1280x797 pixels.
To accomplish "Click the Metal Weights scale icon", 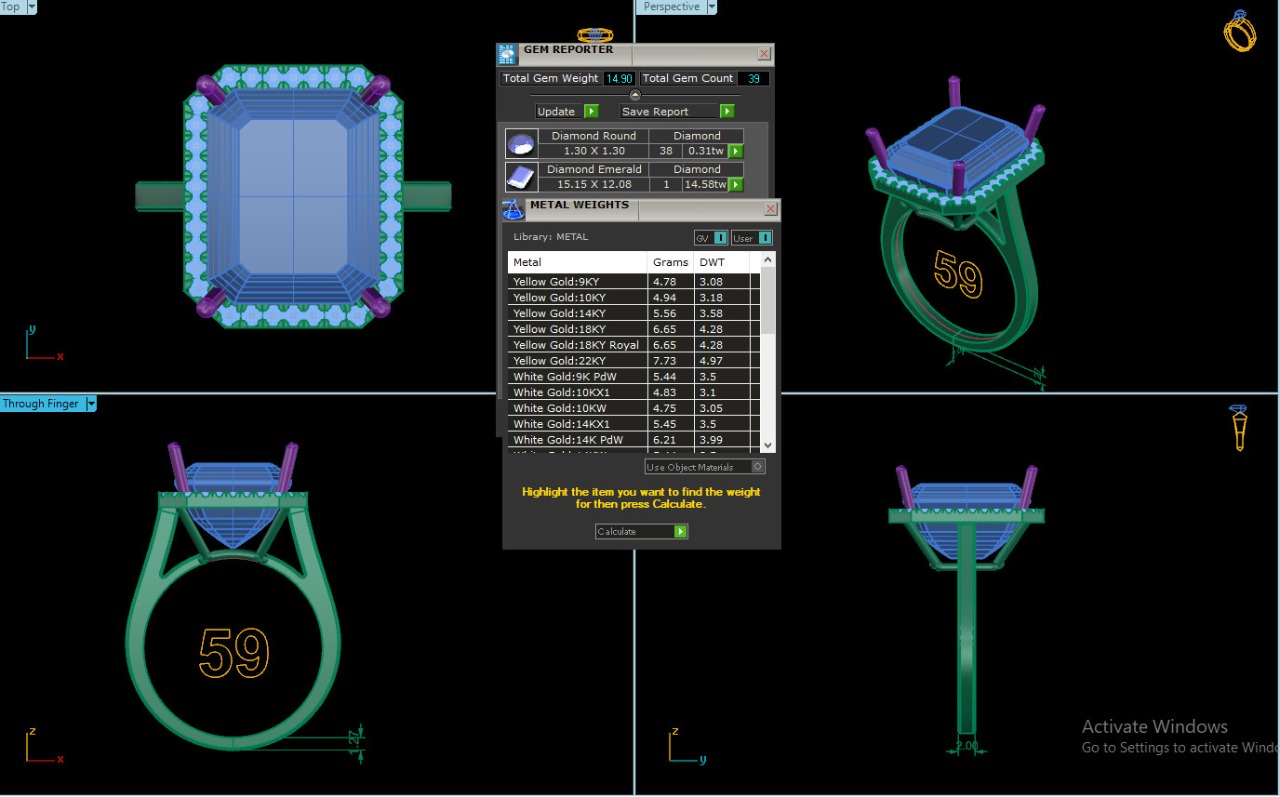I will click(x=513, y=209).
